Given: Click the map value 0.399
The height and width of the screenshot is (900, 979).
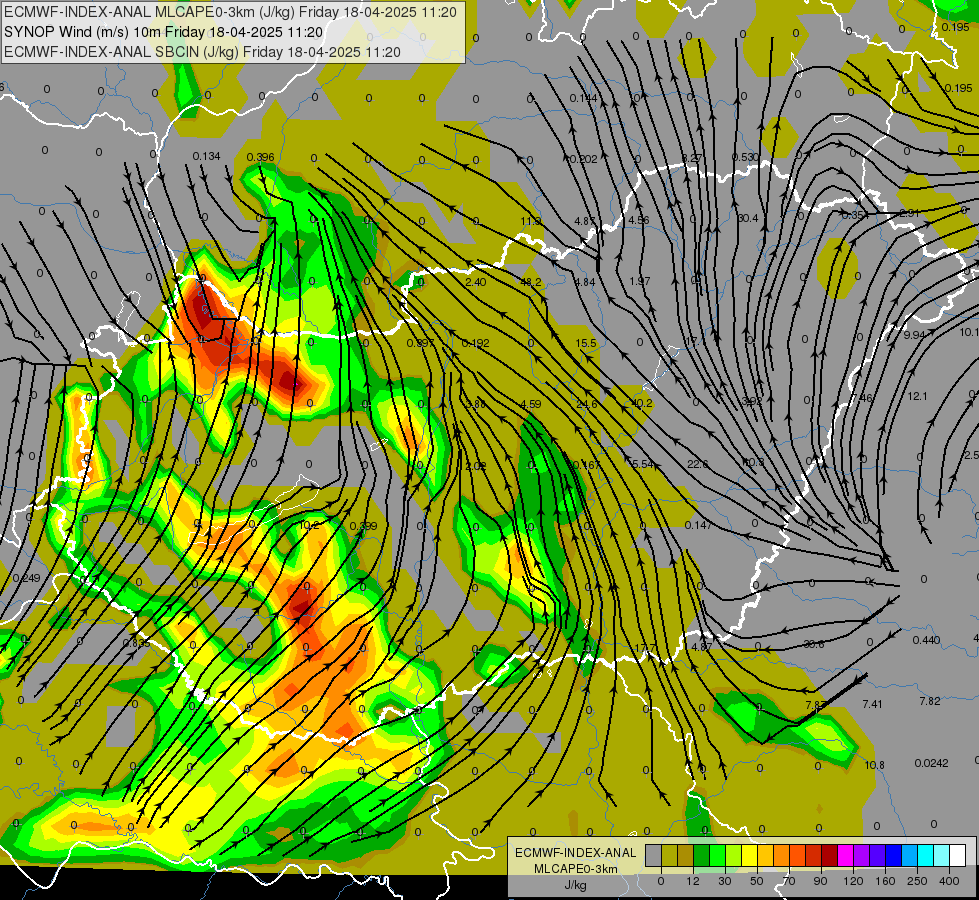Looking at the screenshot, I should pyautogui.click(x=363, y=526).
